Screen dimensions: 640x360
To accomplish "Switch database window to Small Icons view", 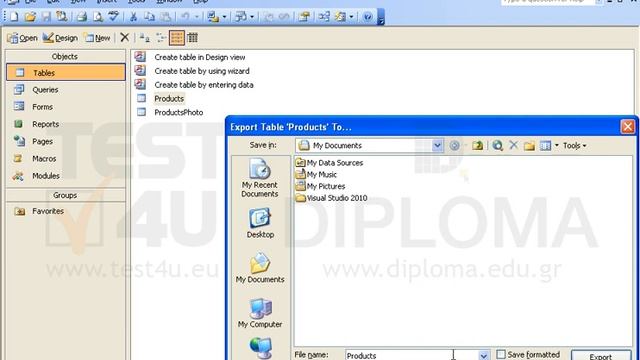I will tap(161, 38).
